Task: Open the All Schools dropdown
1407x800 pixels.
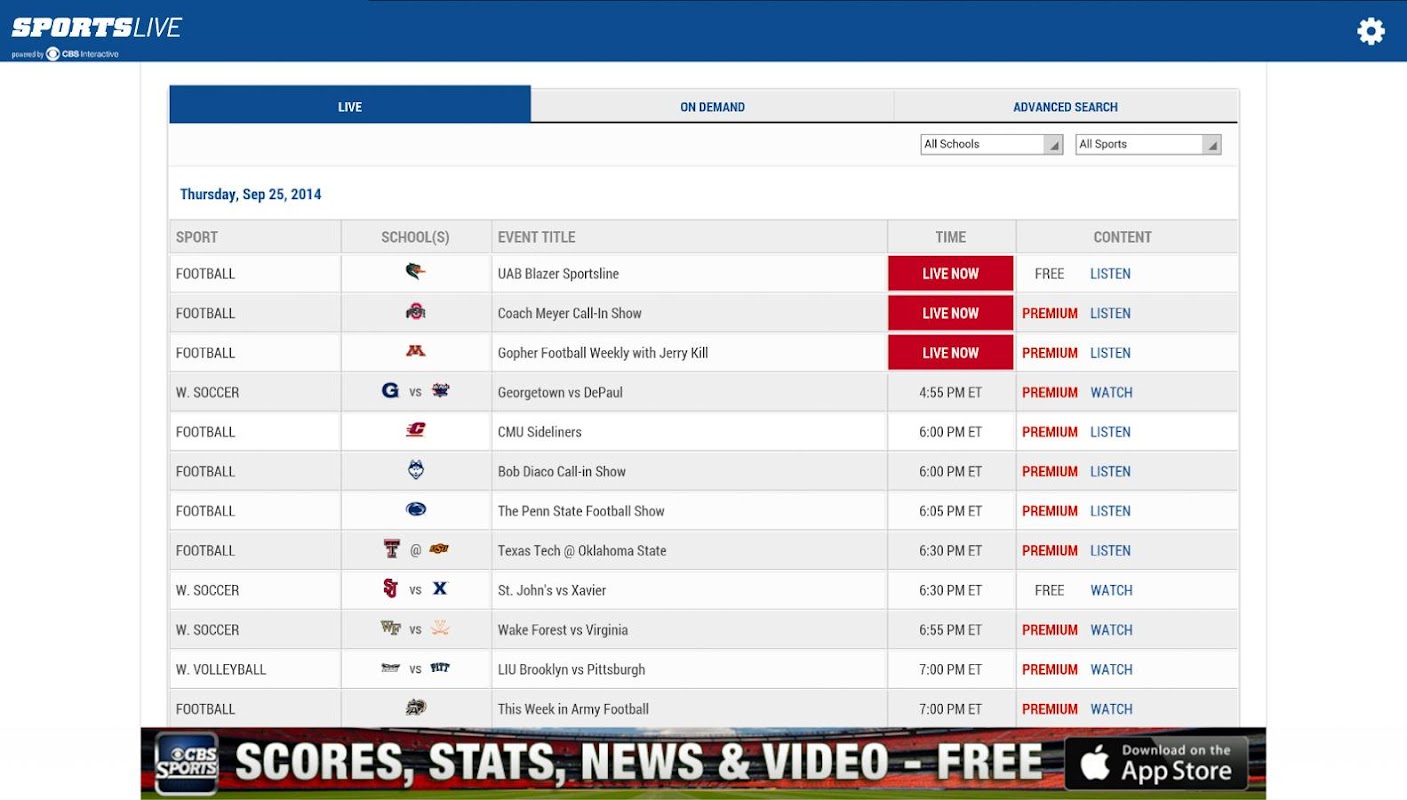Action: click(991, 144)
